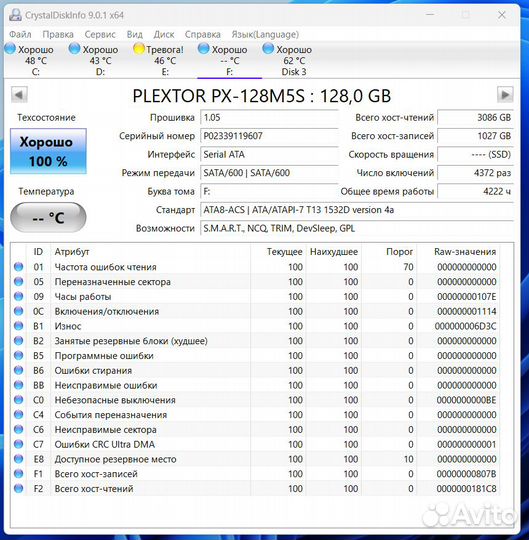The image size is (529, 540).
Task: Click the drive letter field F:
Action: tap(269, 191)
